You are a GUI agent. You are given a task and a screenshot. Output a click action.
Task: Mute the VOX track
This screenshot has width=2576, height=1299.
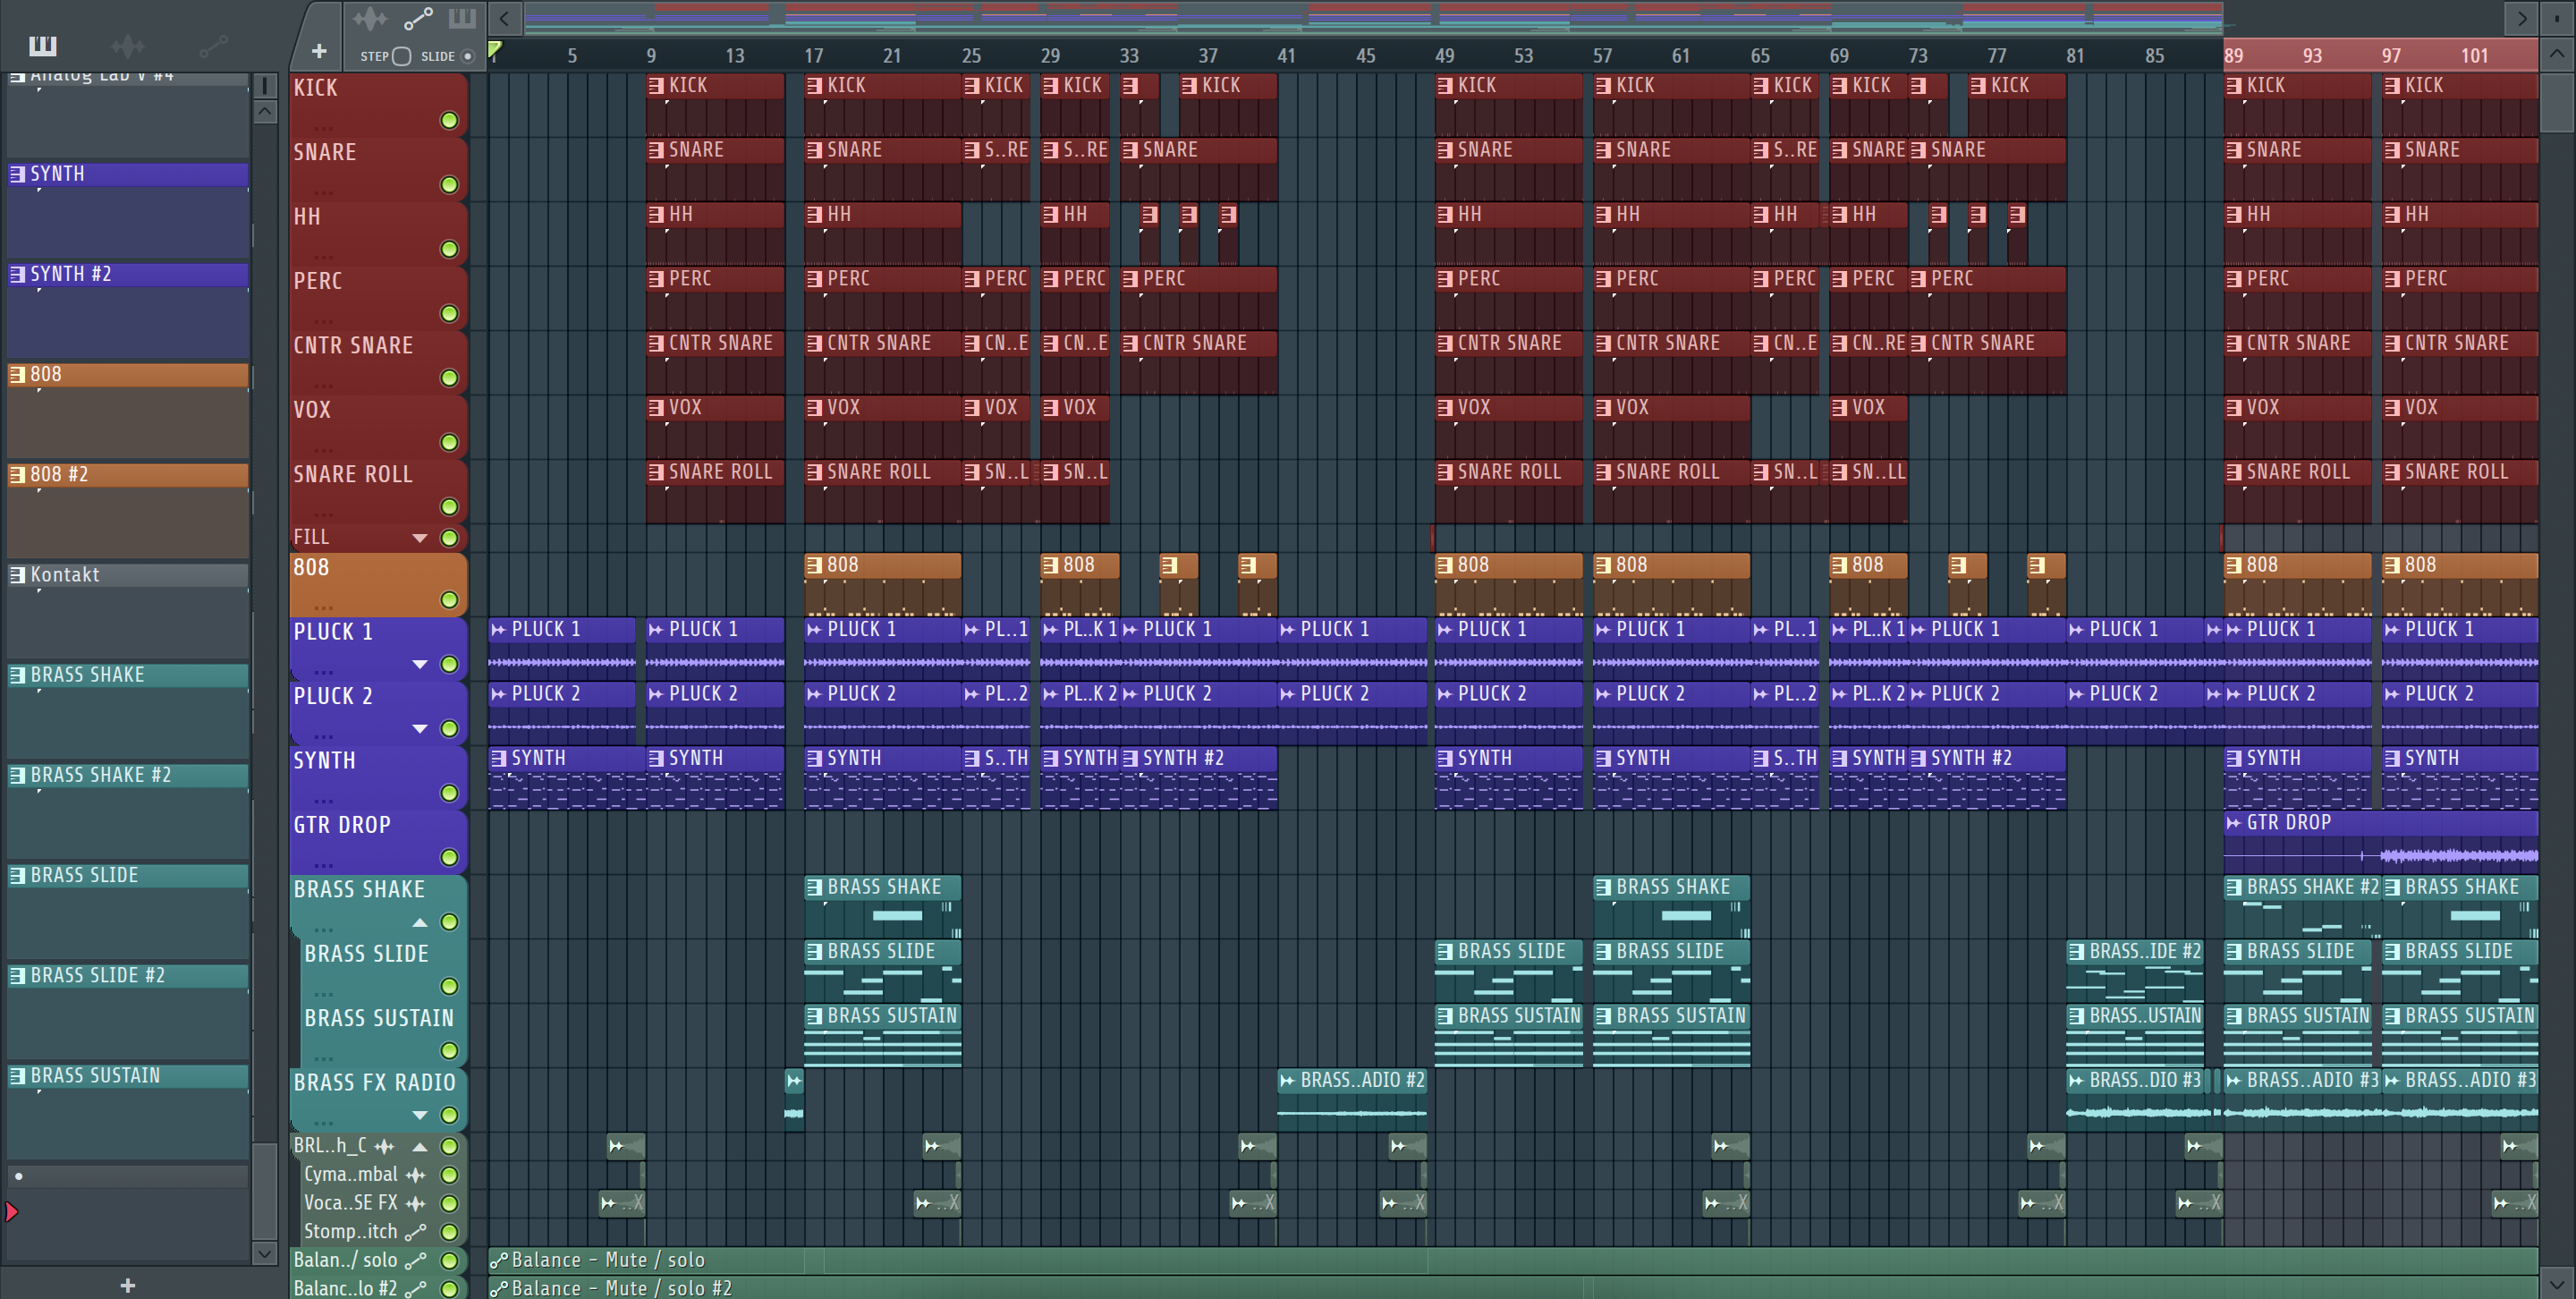[449, 442]
